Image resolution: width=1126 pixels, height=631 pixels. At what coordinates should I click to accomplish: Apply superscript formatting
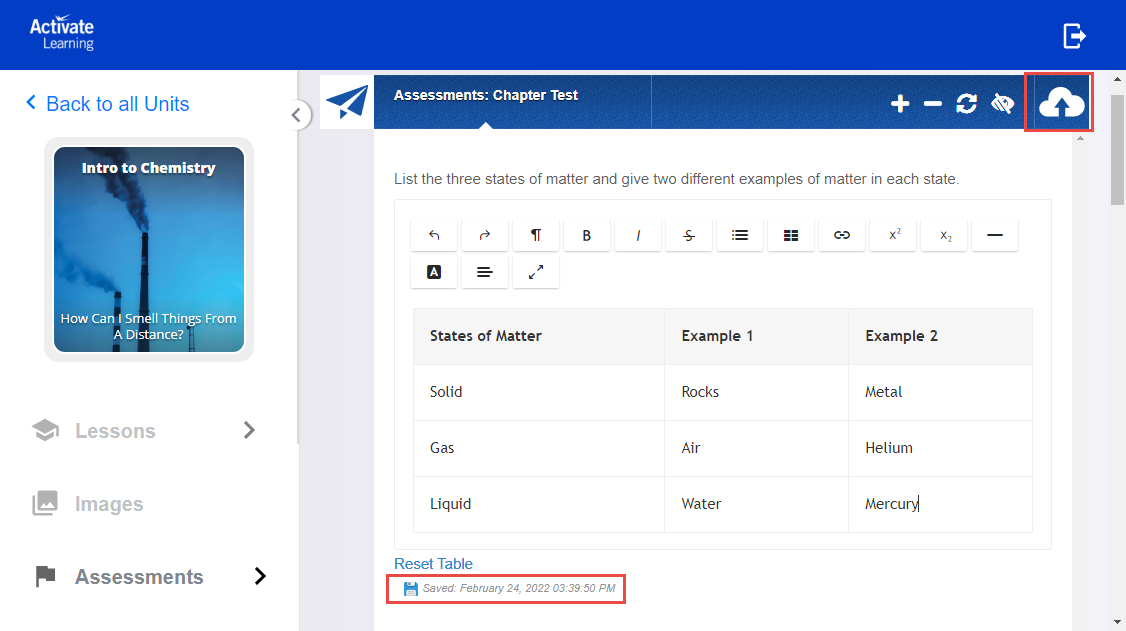tap(893, 235)
